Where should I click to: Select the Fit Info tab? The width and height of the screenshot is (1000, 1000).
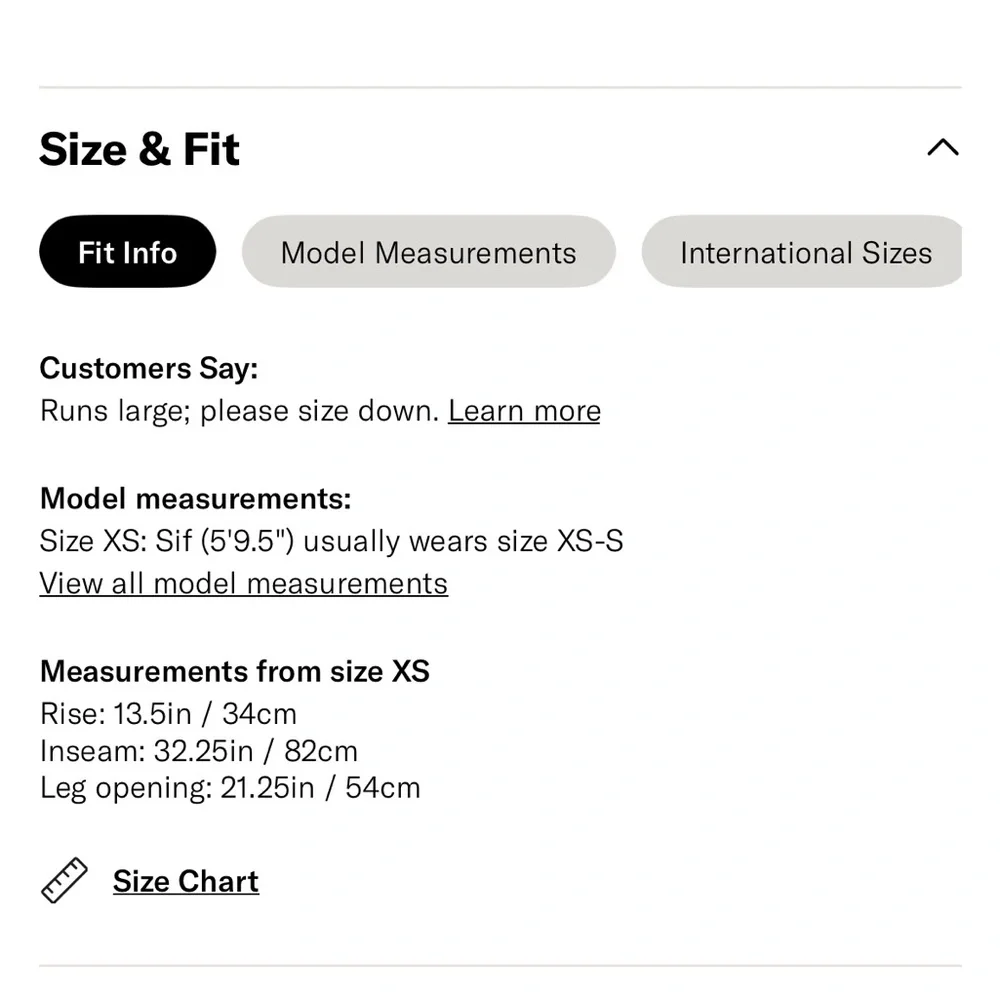pyautogui.click(x=127, y=252)
